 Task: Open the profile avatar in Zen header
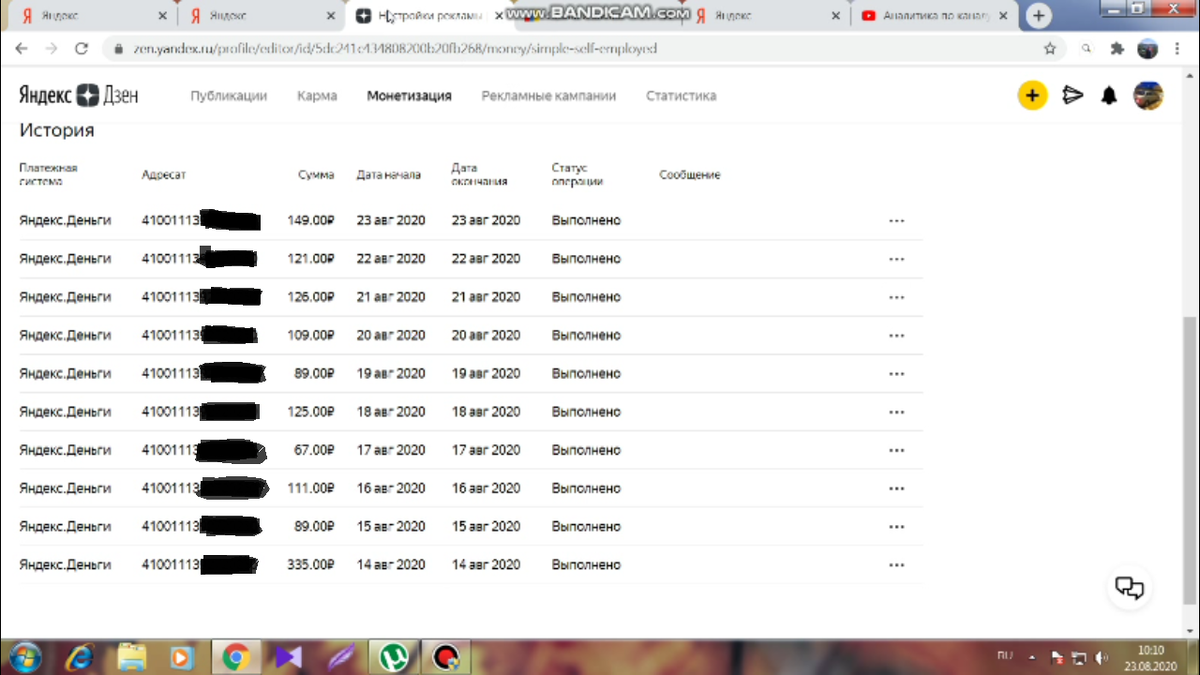(1148, 96)
